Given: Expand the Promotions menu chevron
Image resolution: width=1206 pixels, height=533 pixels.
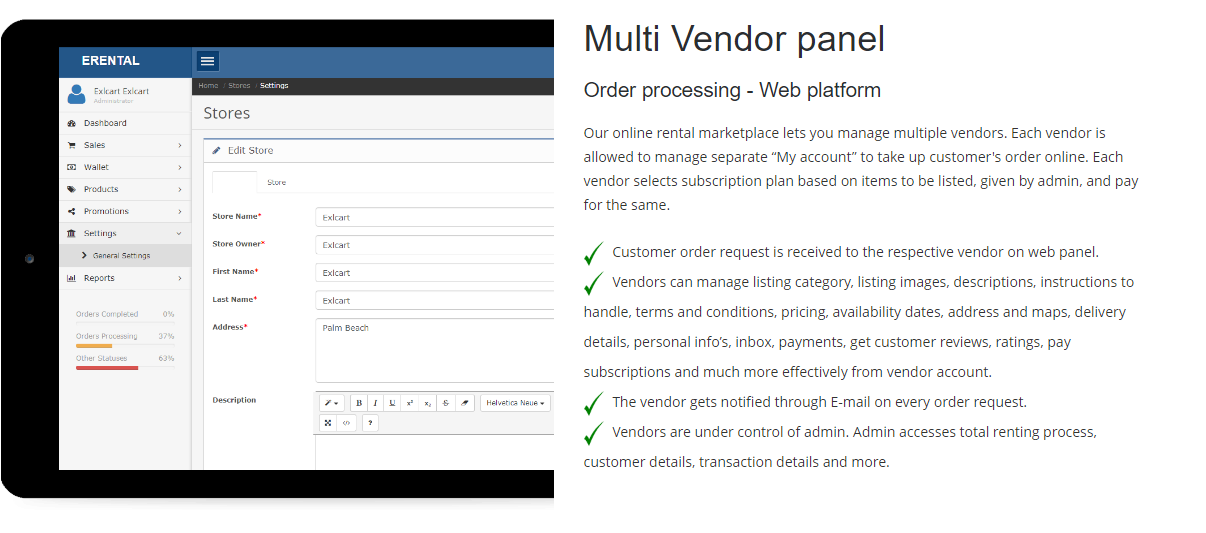Looking at the screenshot, I should pos(180,211).
